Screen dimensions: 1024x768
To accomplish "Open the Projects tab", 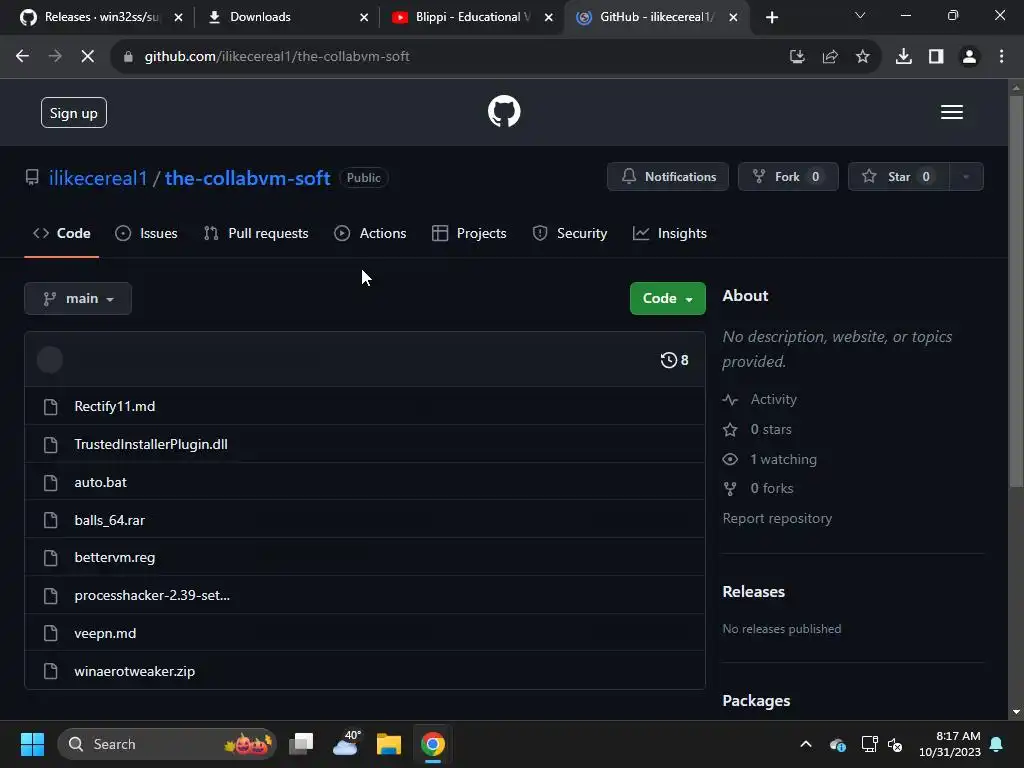I will pyautogui.click(x=470, y=234).
